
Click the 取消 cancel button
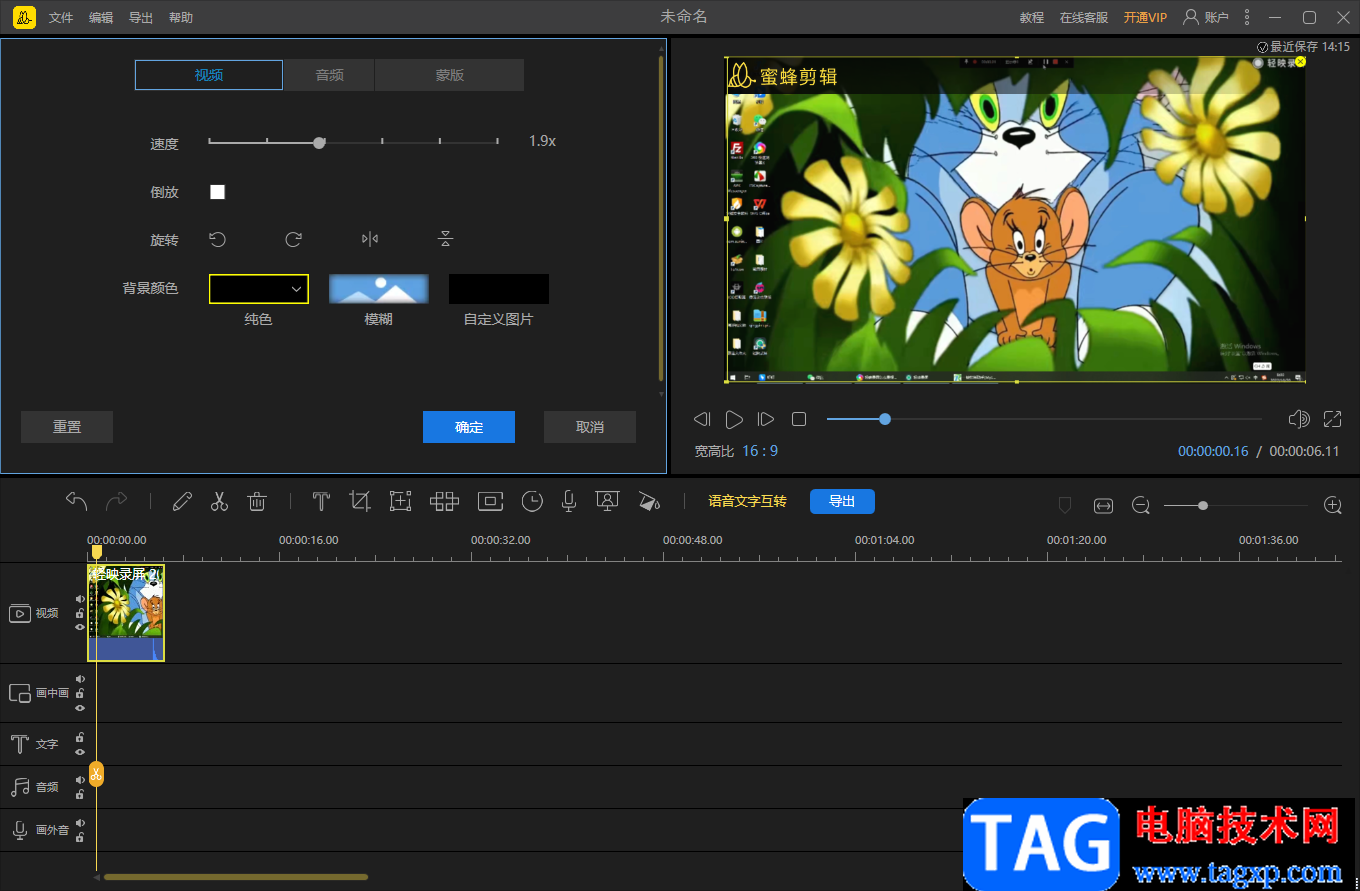click(x=590, y=427)
